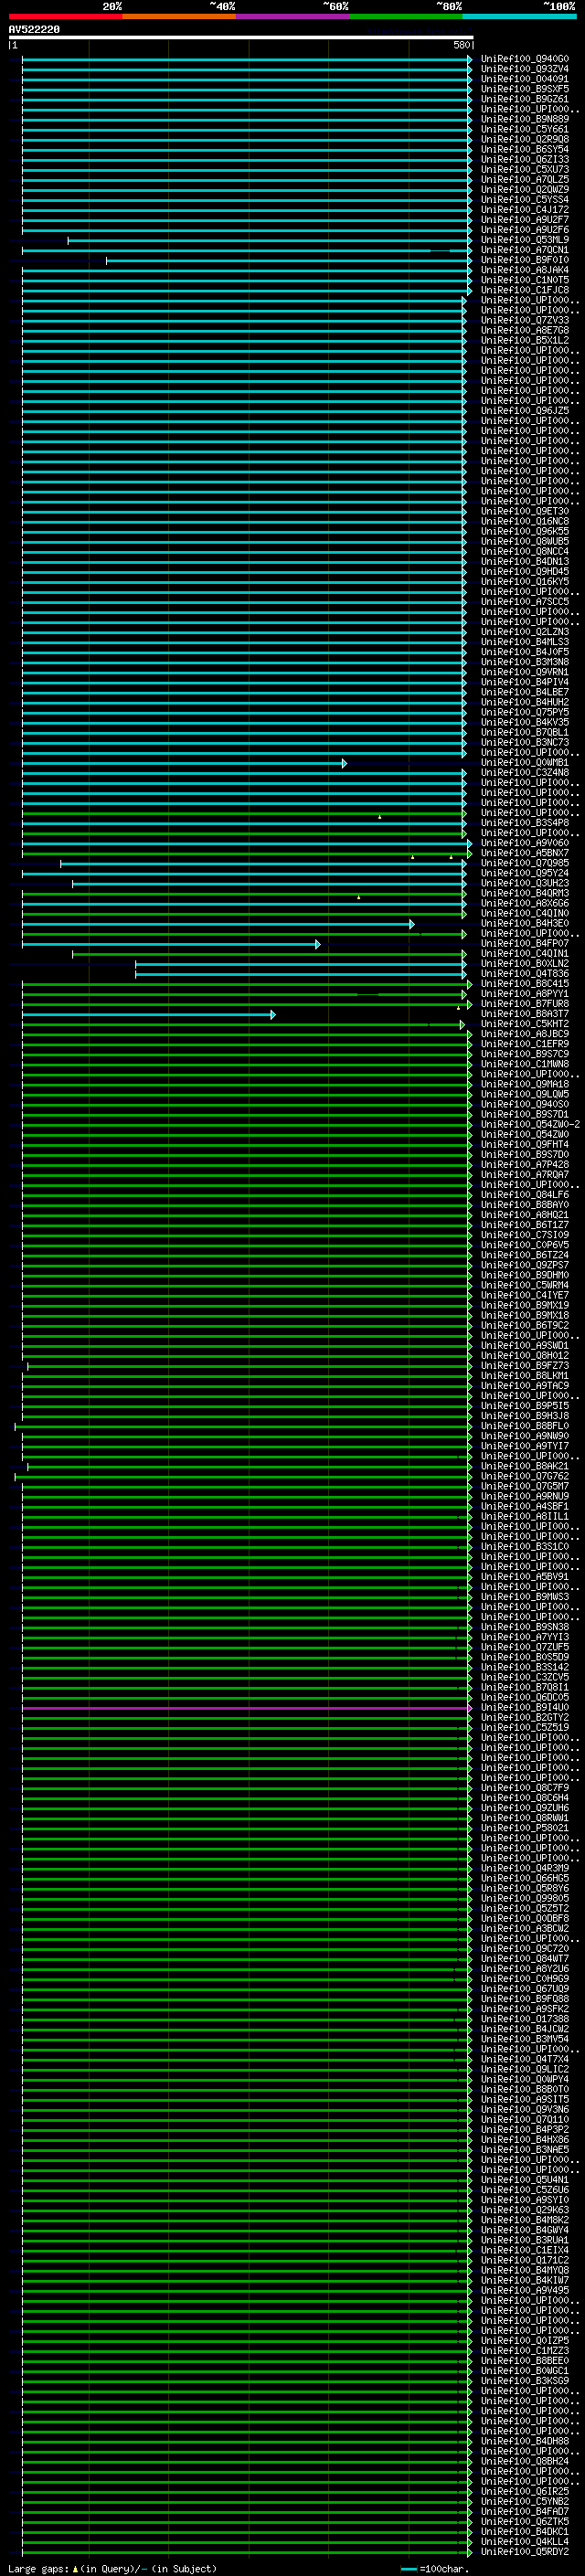
Task: Select the UniRef100_B3S4P8 label
Action: coord(524,824)
